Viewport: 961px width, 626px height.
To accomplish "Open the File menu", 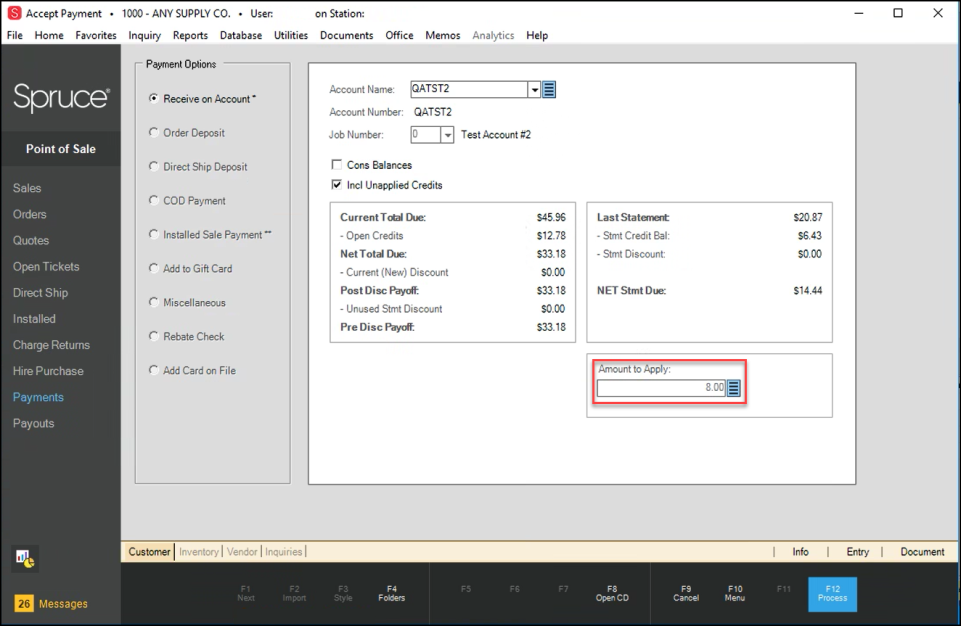I will (x=15, y=36).
